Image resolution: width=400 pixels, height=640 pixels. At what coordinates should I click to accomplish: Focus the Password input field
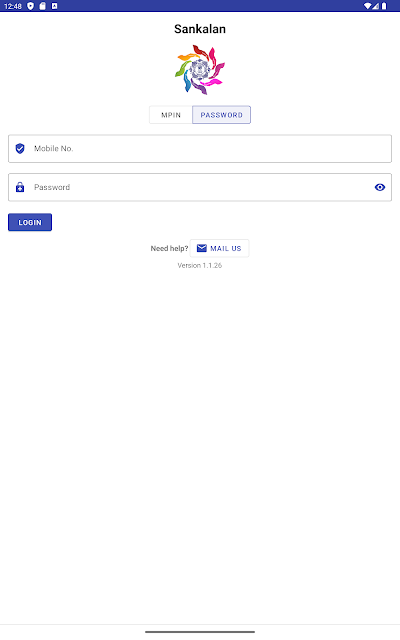click(x=200, y=187)
